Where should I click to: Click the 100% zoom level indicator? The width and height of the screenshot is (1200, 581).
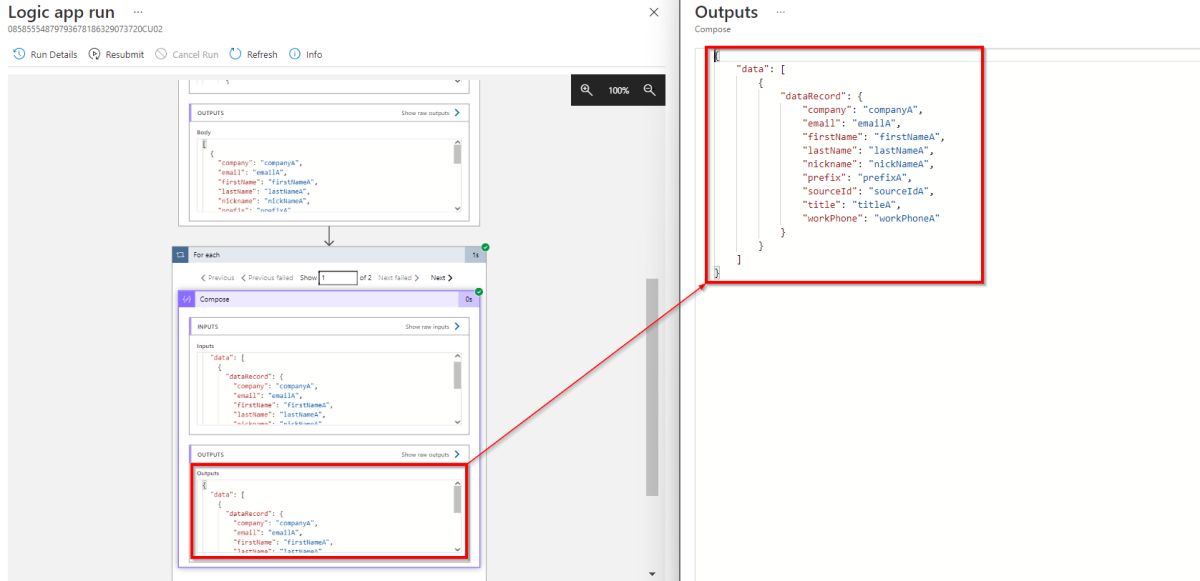tap(619, 90)
